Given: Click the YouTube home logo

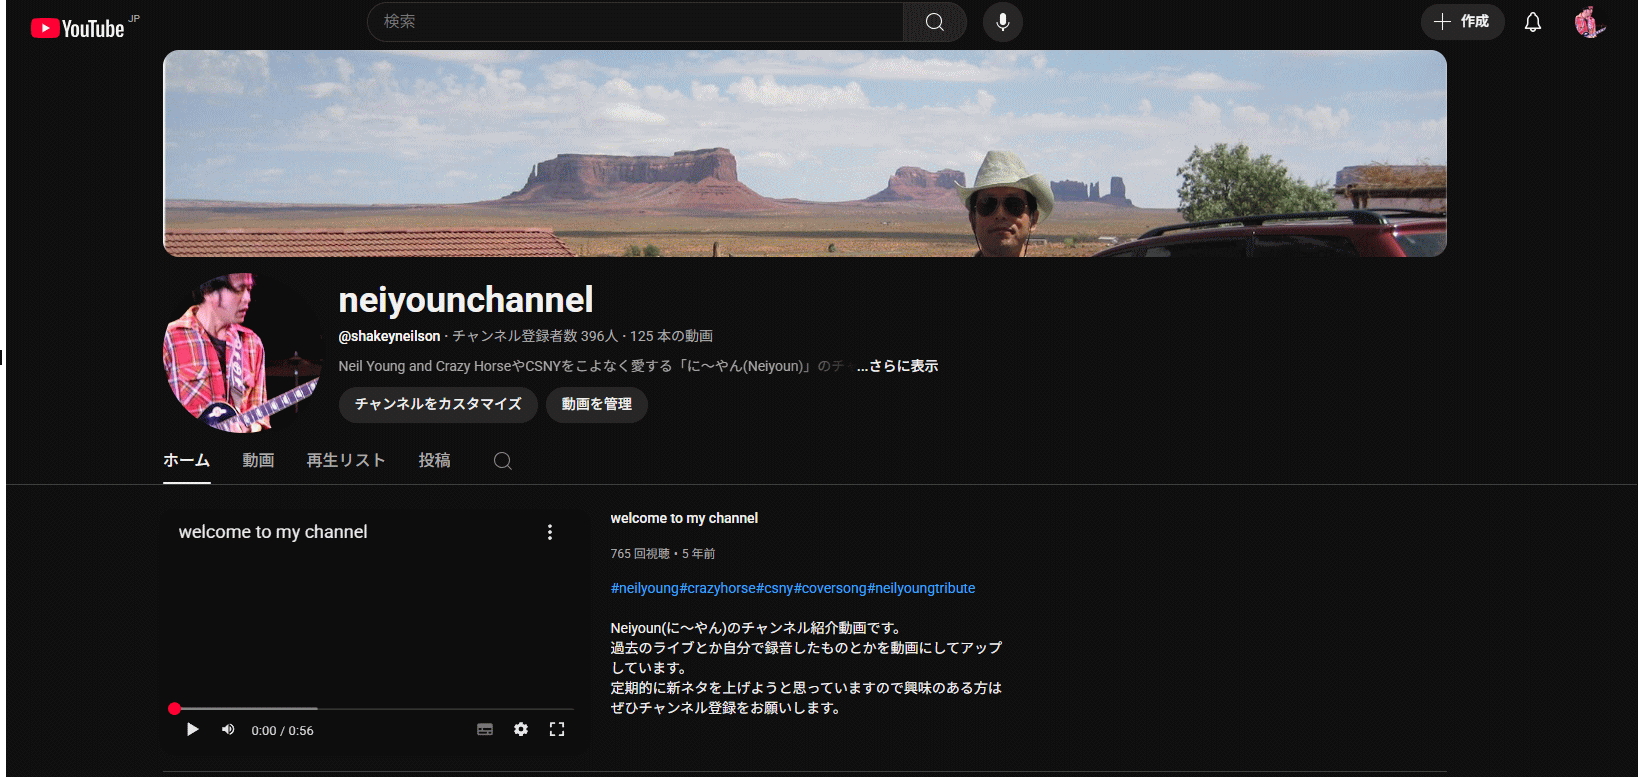Looking at the screenshot, I should 78,28.
